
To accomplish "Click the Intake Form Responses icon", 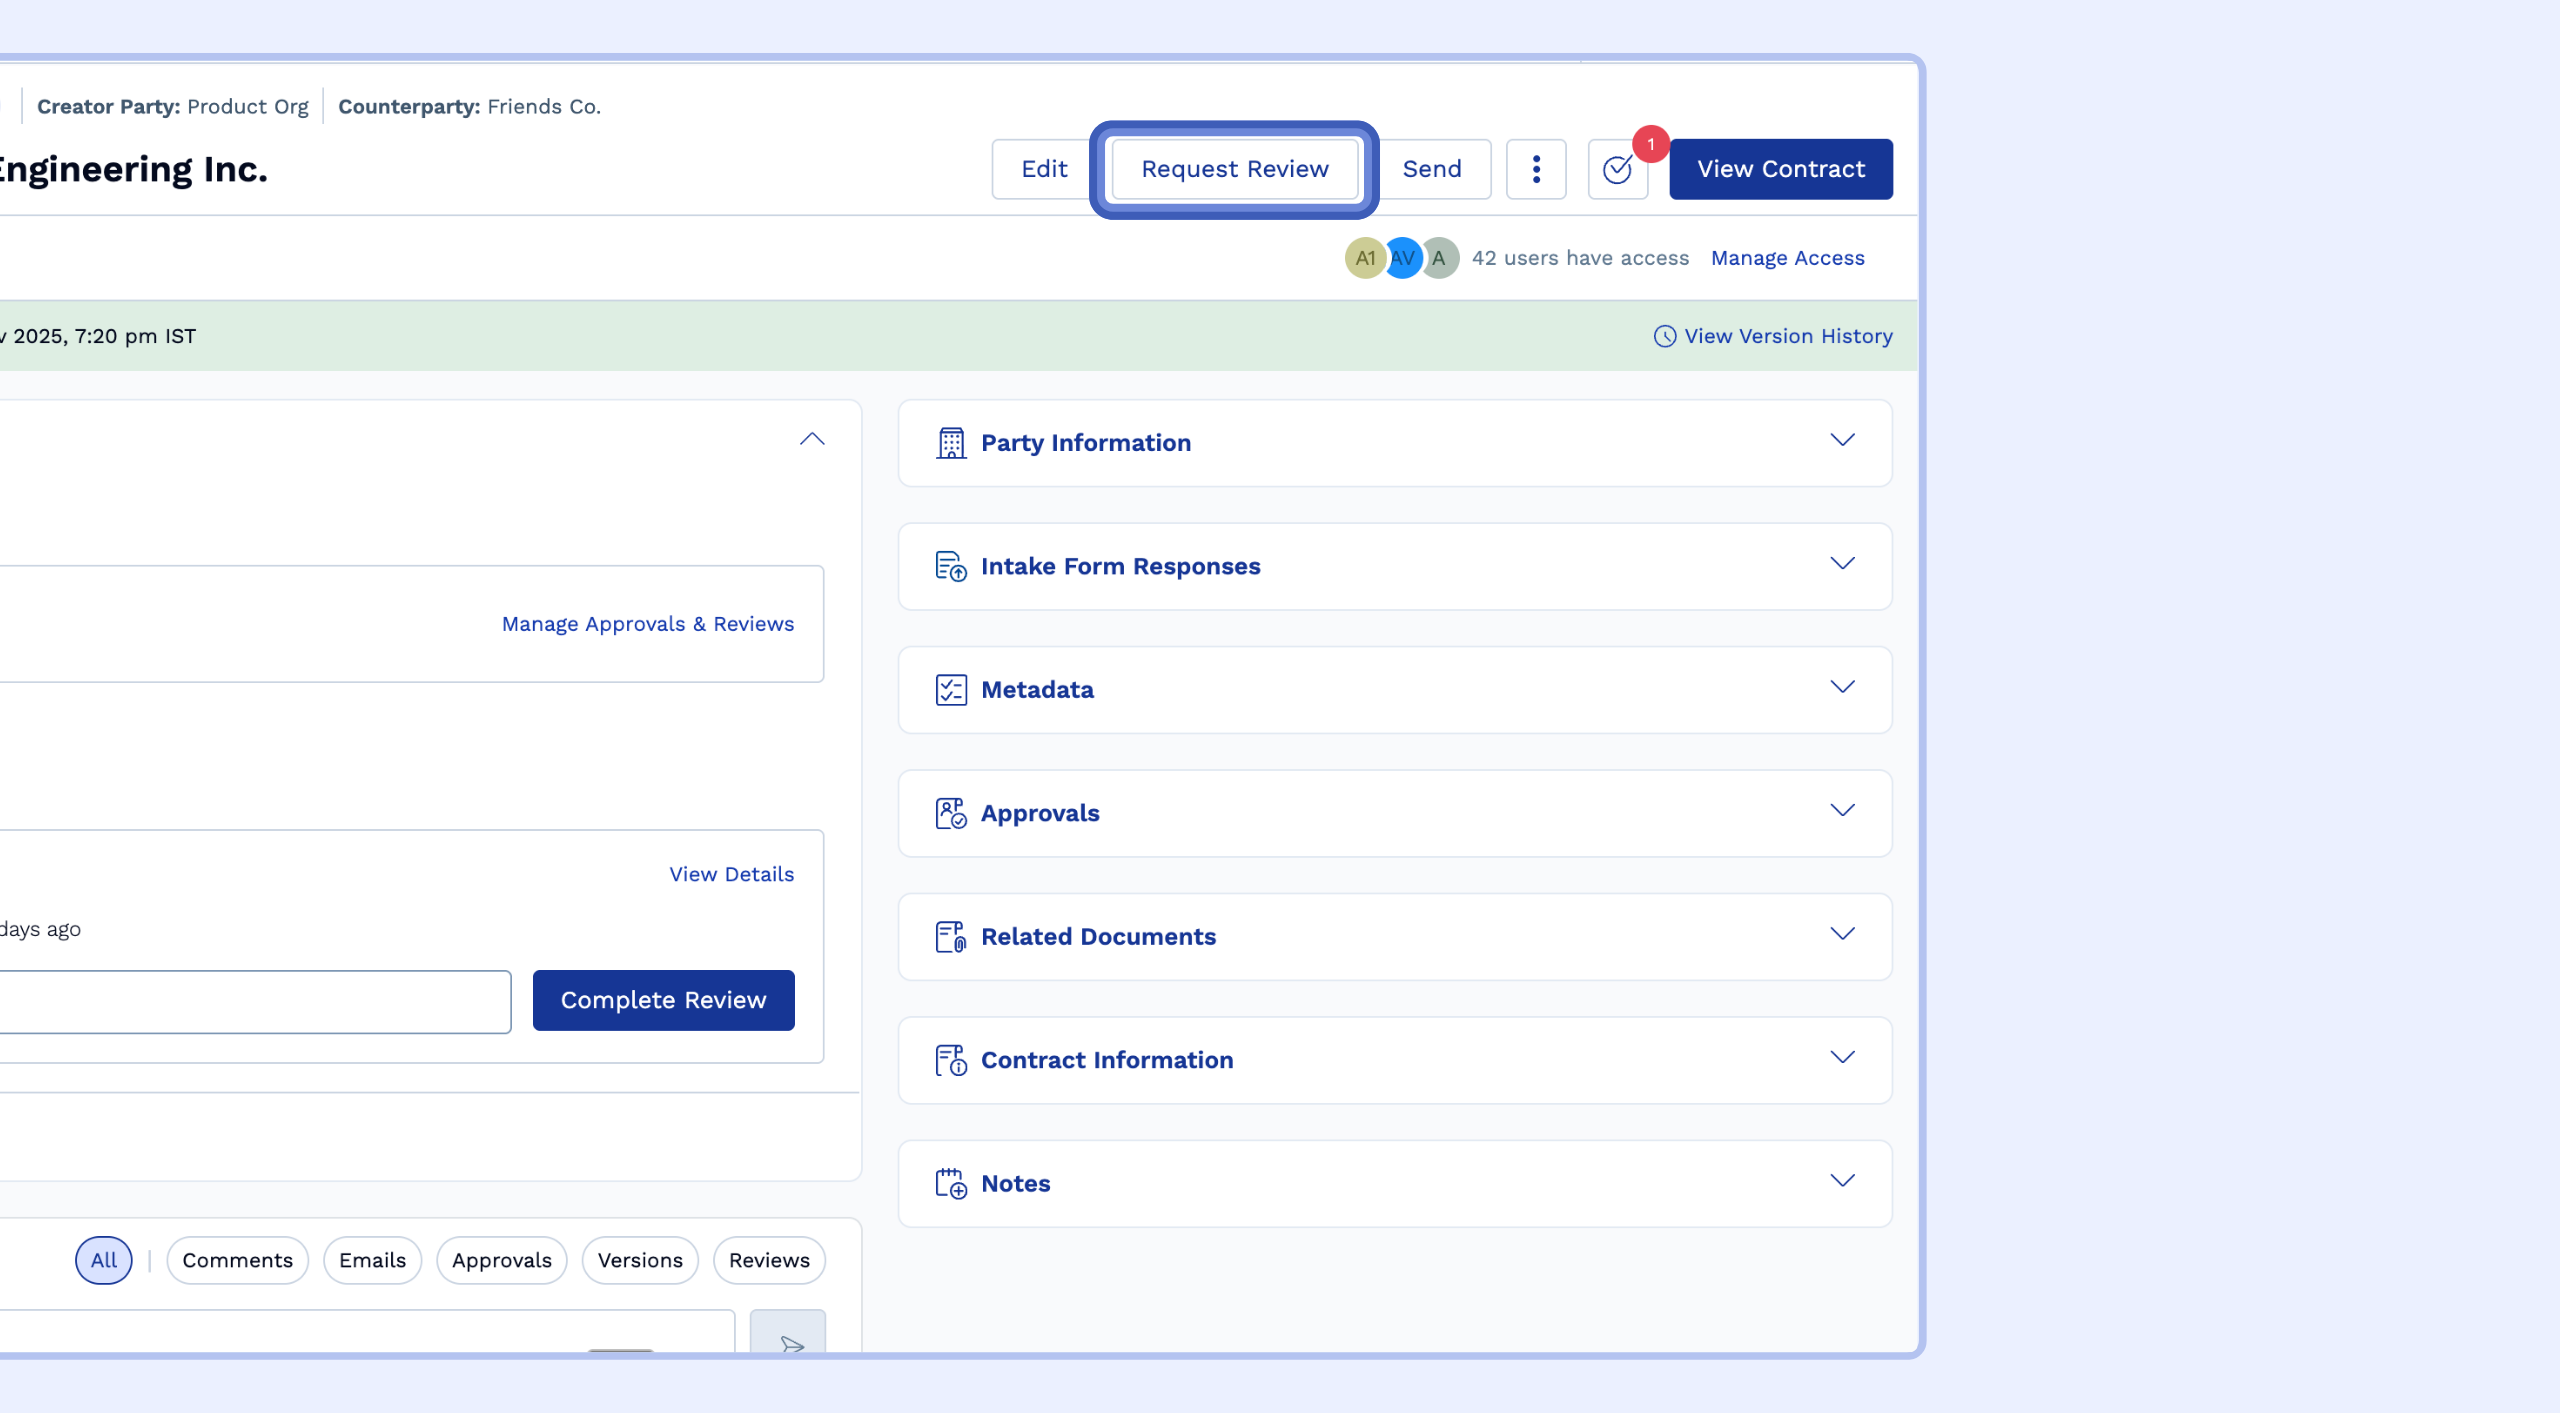I will point(950,566).
